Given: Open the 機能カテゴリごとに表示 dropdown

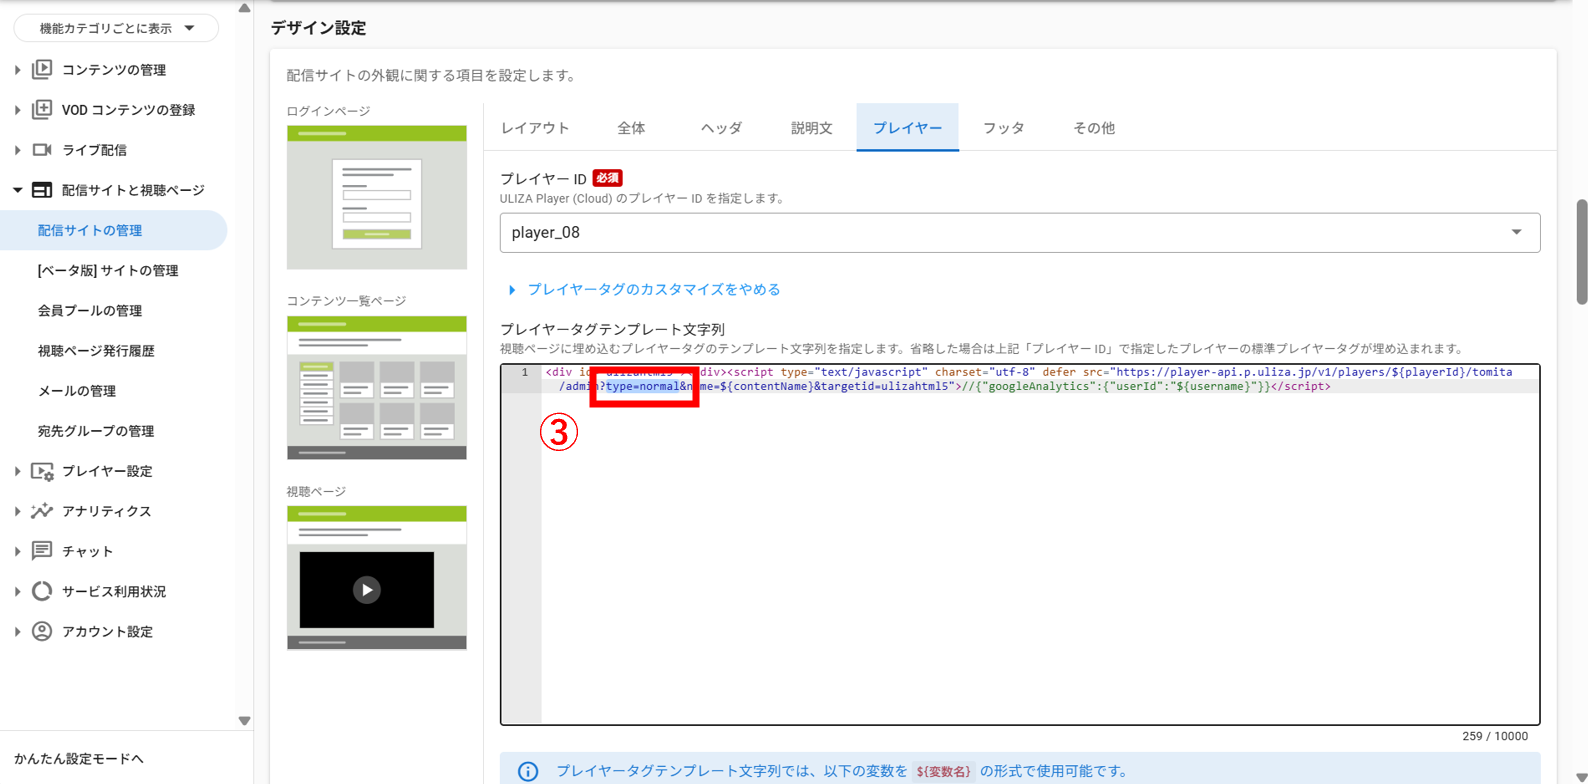Looking at the screenshot, I should [x=116, y=28].
